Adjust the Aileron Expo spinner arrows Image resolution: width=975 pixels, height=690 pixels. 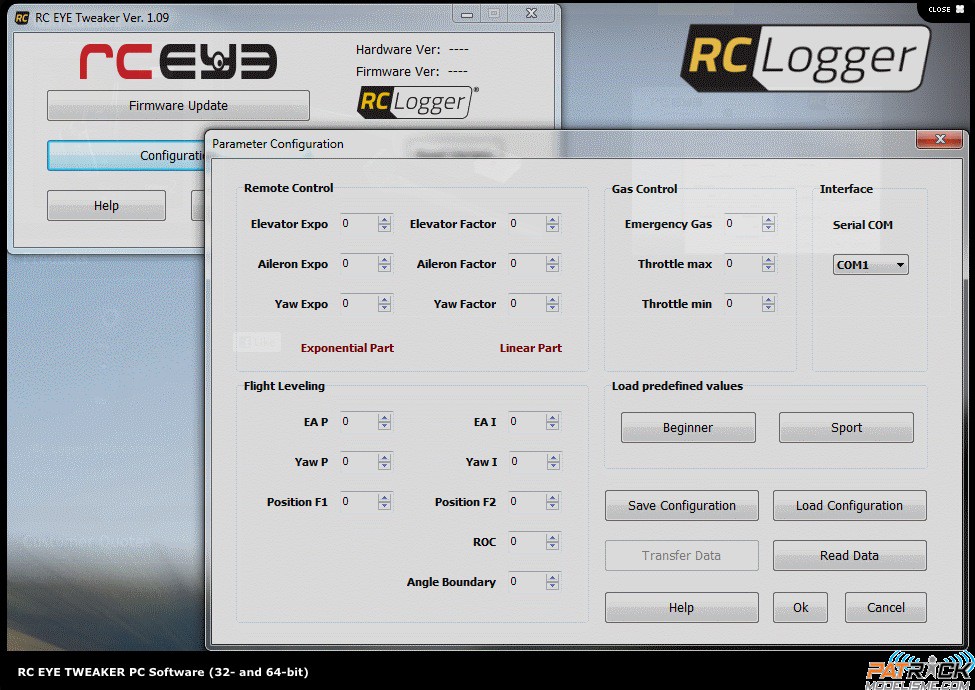tap(384, 264)
